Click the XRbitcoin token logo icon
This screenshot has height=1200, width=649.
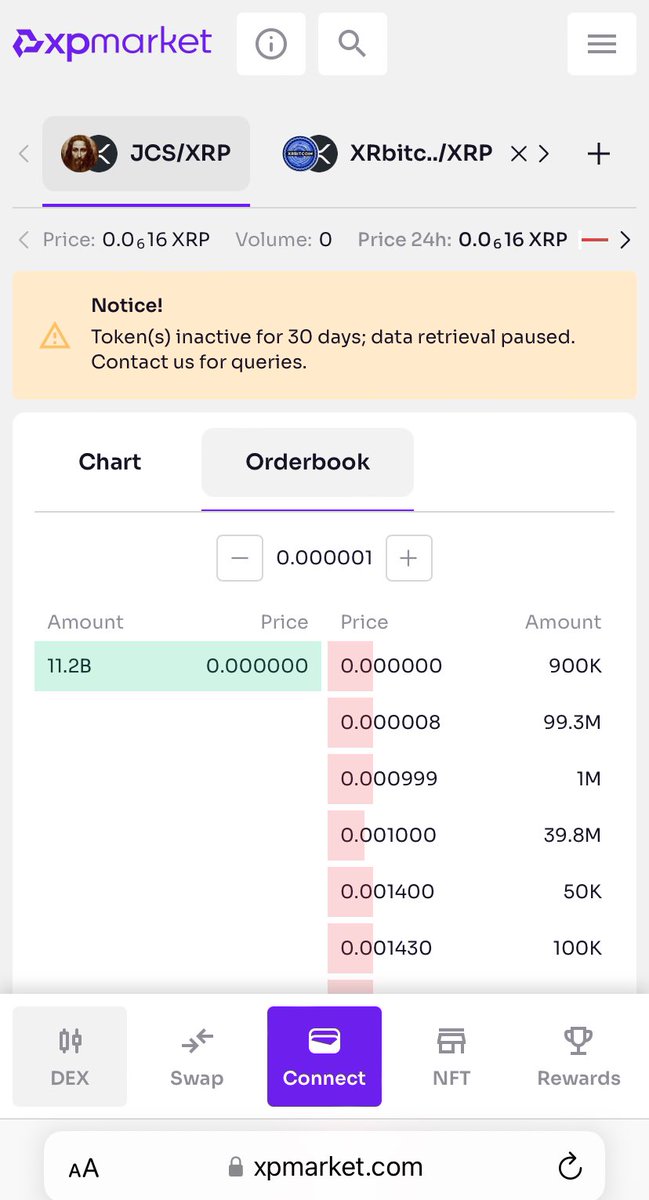[x=299, y=153]
